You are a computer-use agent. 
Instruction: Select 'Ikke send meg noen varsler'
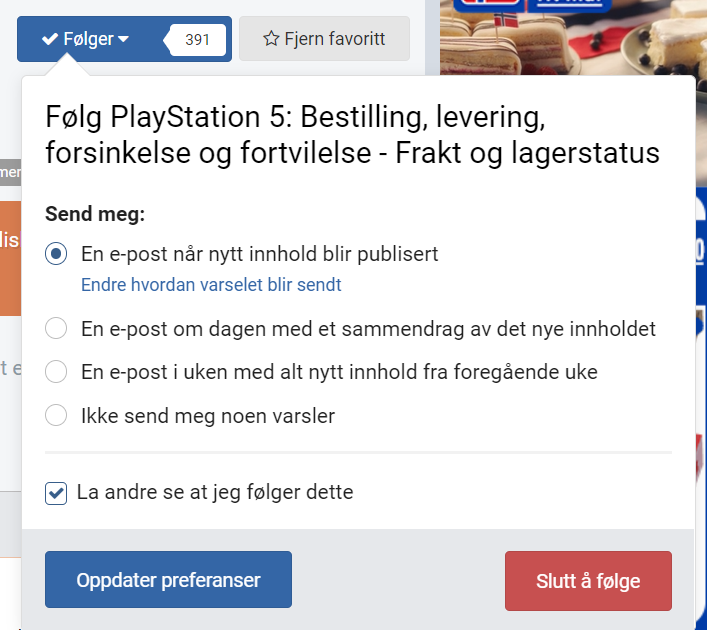pos(57,415)
